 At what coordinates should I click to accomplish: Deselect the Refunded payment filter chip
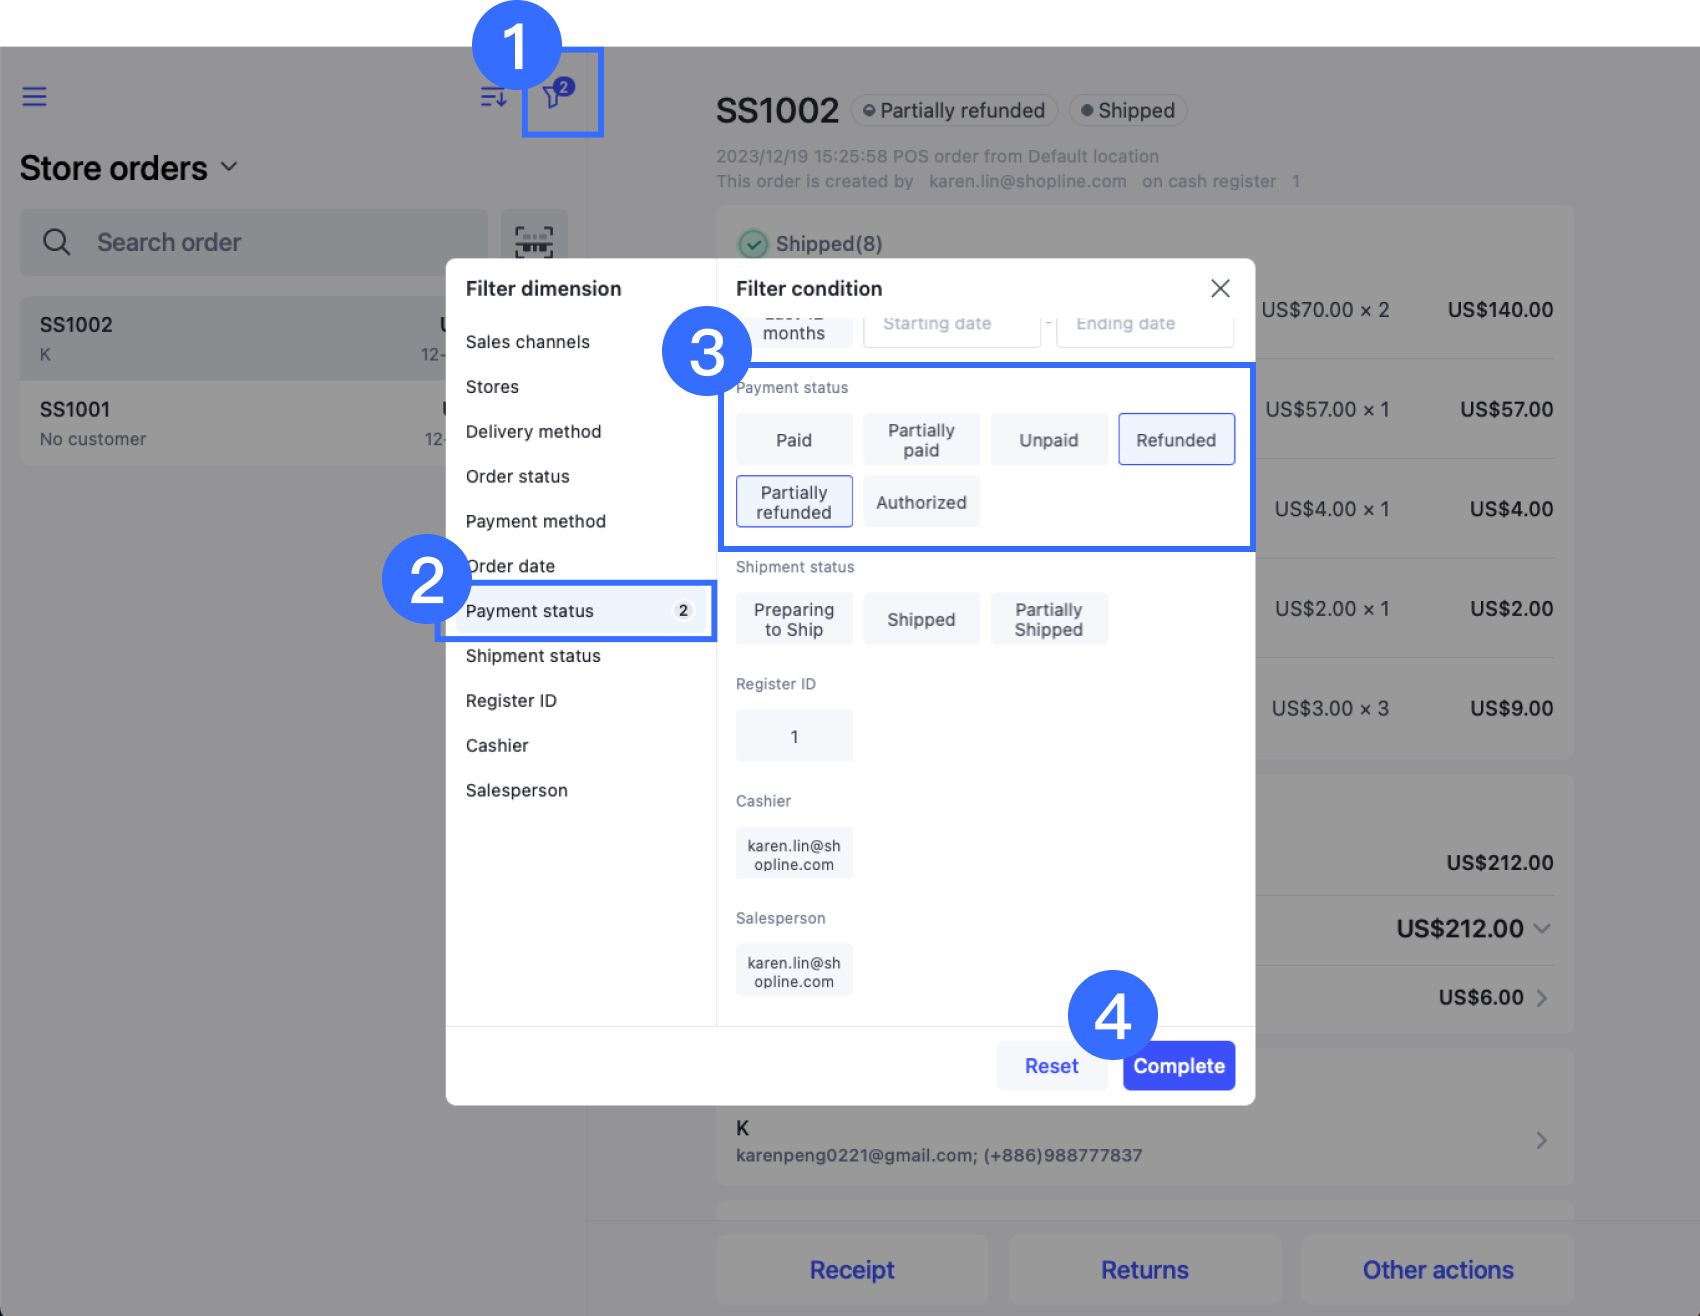(1176, 439)
